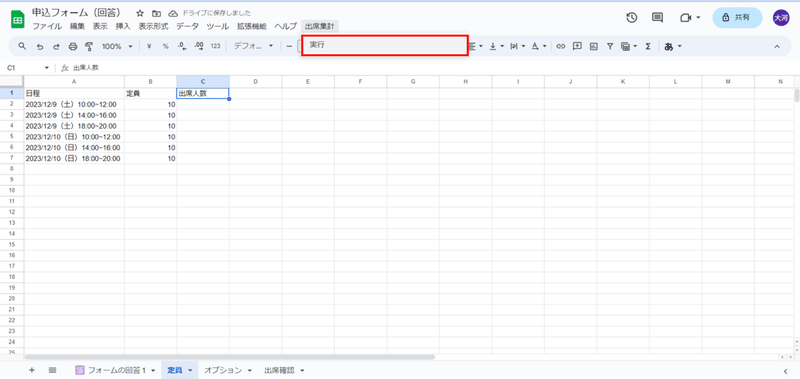Click the Google Sheets home logo
This screenshot has height=379, width=800.
[x=18, y=20]
